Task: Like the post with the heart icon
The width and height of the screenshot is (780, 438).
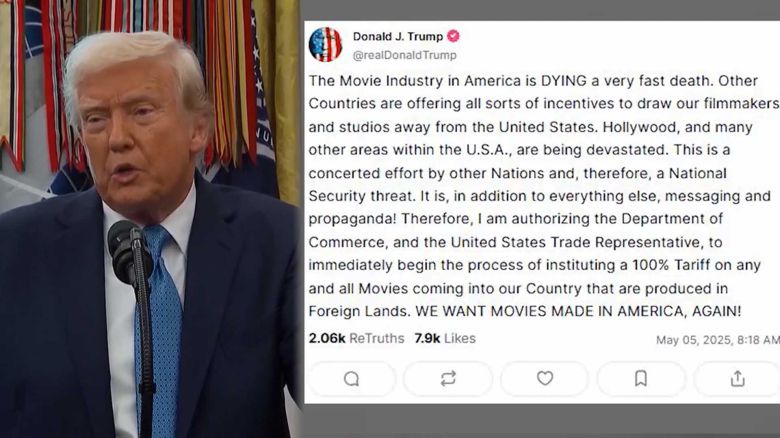Action: [545, 378]
